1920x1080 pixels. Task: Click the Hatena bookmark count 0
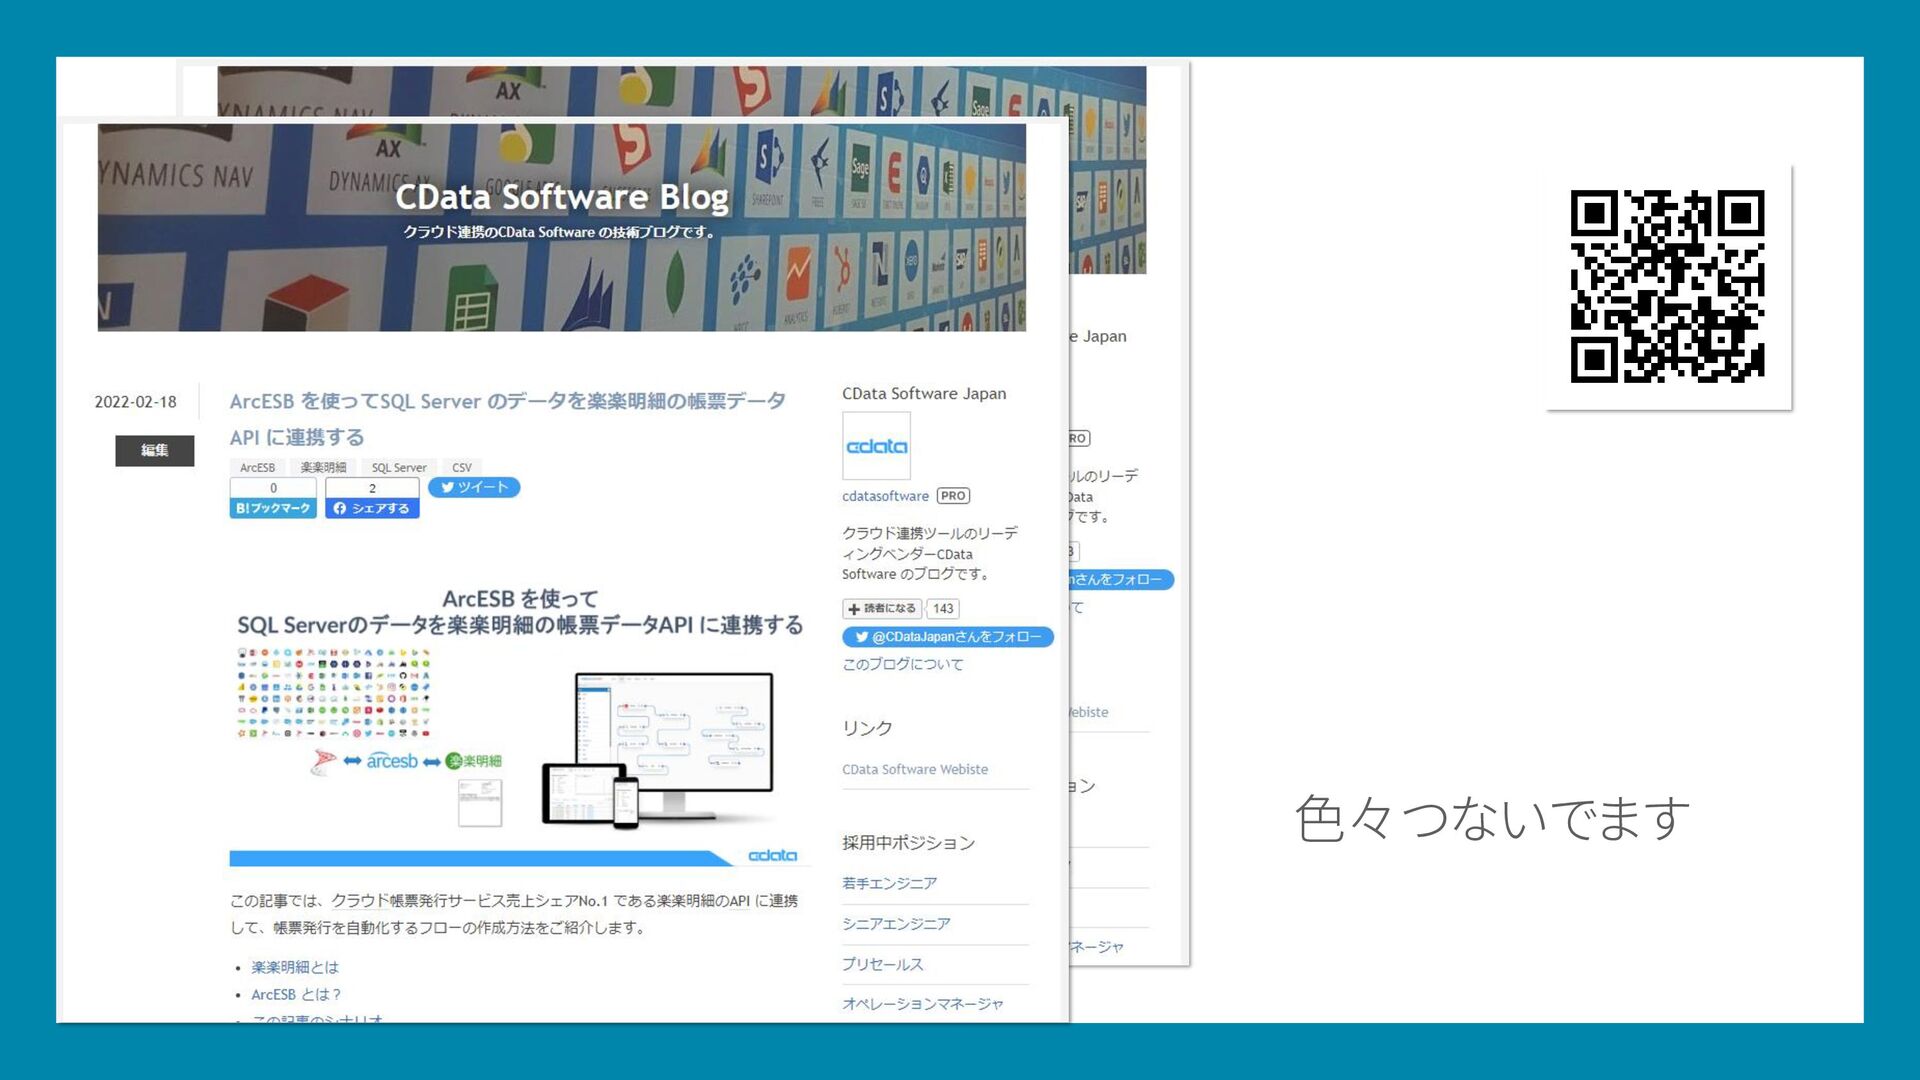point(273,488)
